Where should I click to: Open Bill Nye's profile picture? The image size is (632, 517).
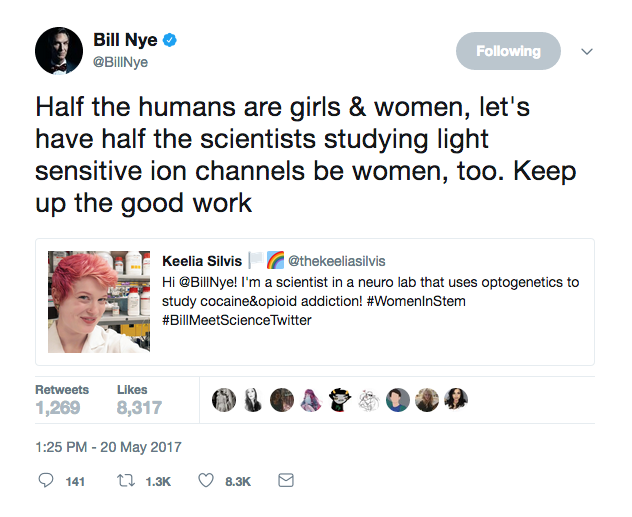pyautogui.click(x=59, y=50)
